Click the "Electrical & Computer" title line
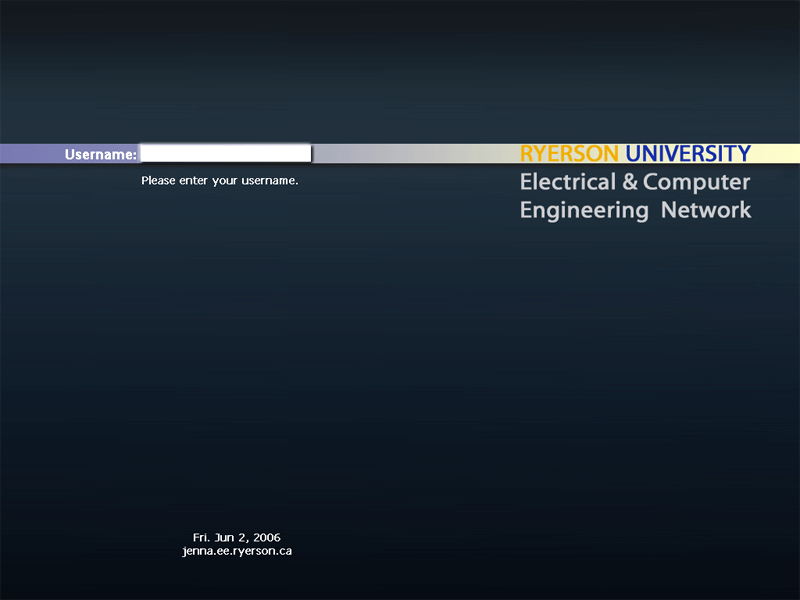The image size is (800, 600). (x=635, y=182)
